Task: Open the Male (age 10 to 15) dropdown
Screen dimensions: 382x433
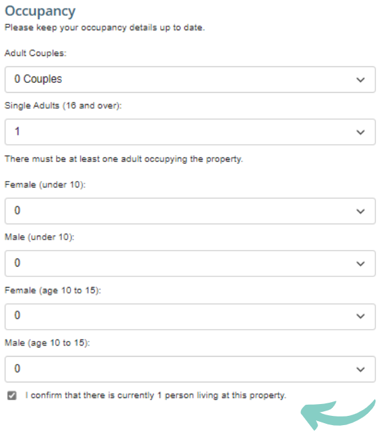Action: [190, 369]
